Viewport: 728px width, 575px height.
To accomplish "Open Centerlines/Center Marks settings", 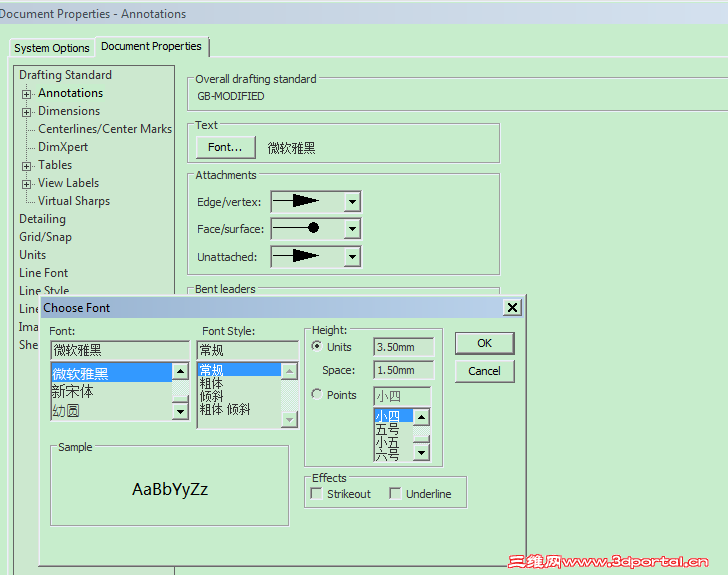I will [105, 129].
